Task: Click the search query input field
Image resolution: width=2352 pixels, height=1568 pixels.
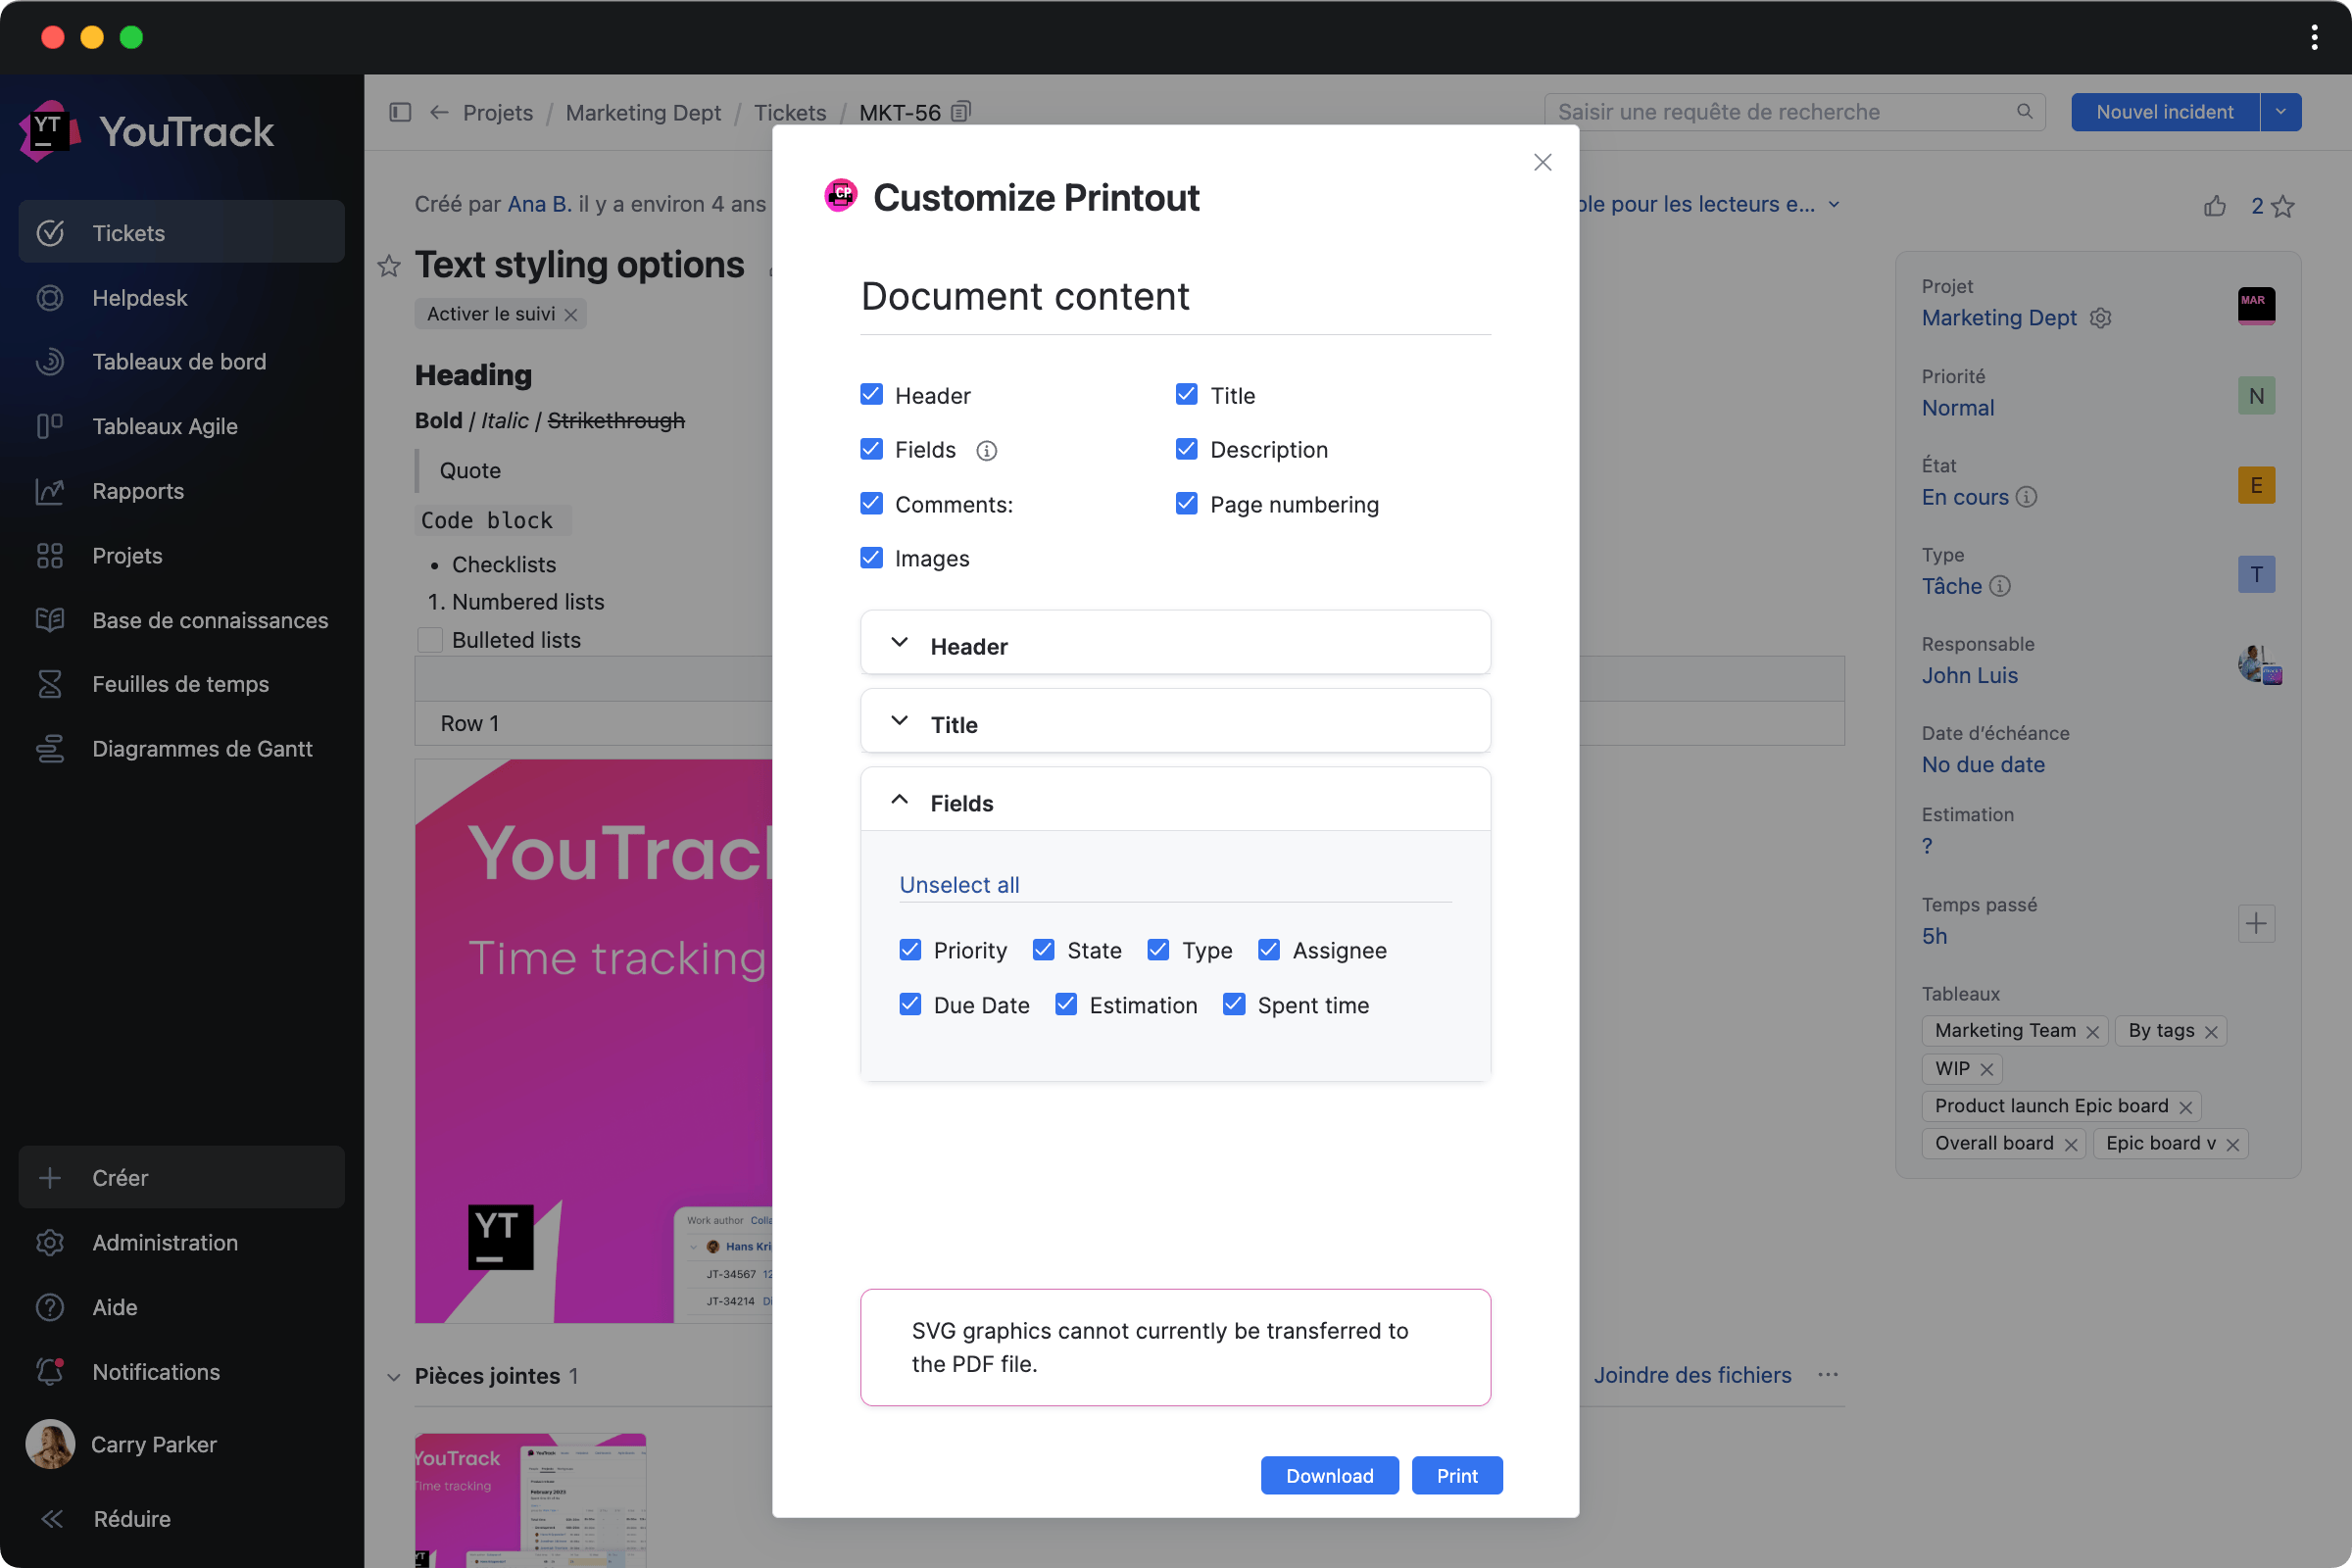Action: click(1780, 112)
